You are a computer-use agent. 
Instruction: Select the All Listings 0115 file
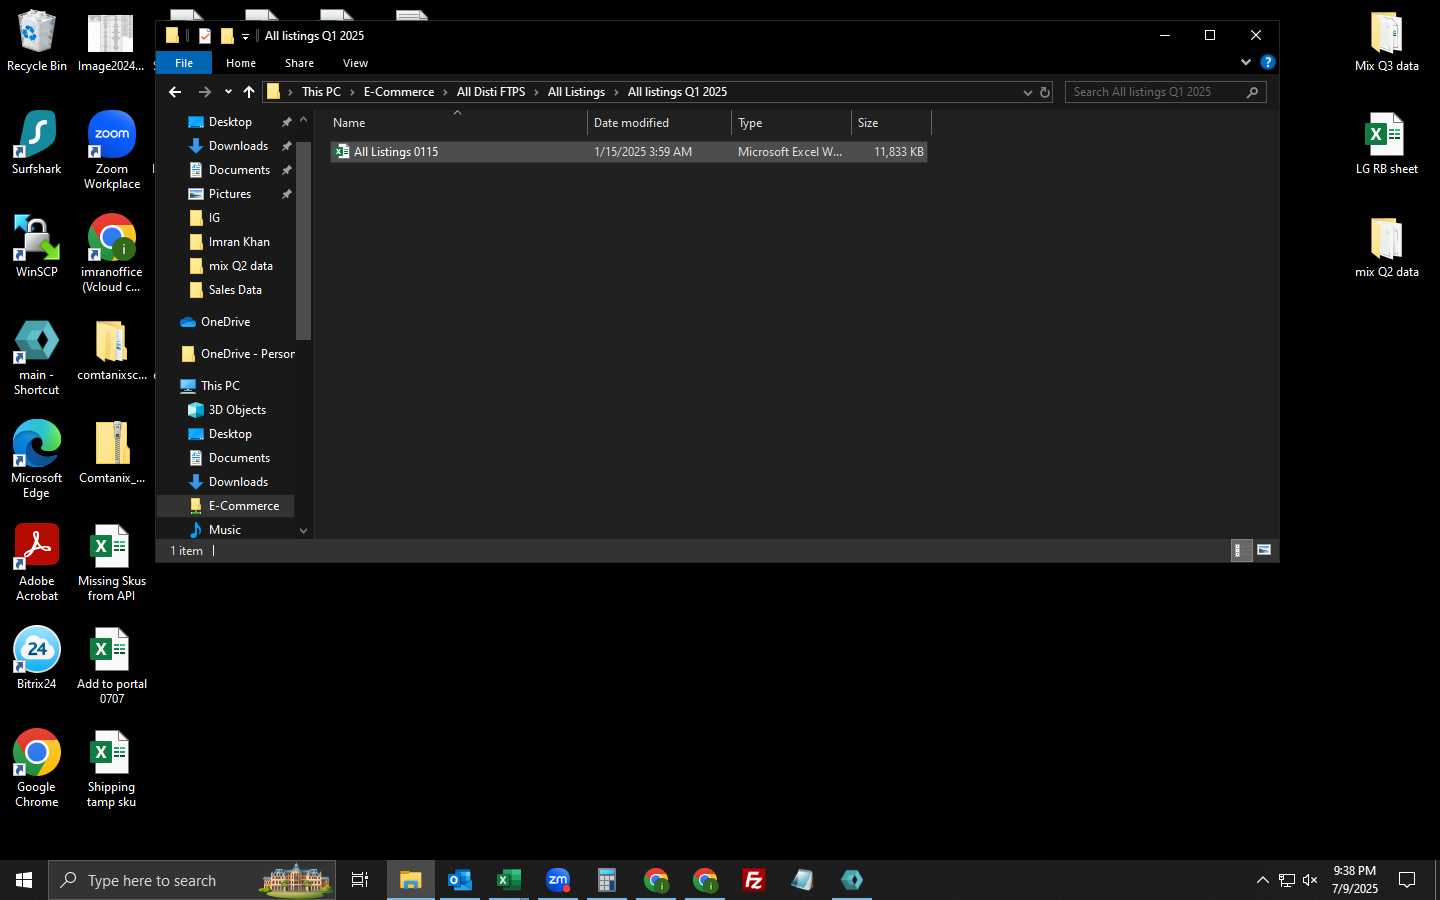click(628, 152)
